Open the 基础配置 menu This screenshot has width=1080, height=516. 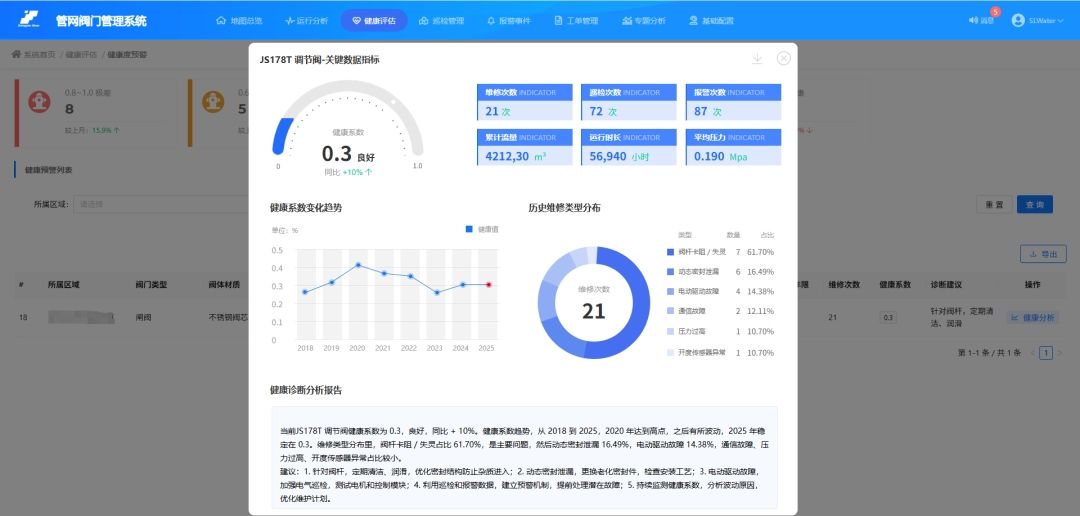point(711,21)
